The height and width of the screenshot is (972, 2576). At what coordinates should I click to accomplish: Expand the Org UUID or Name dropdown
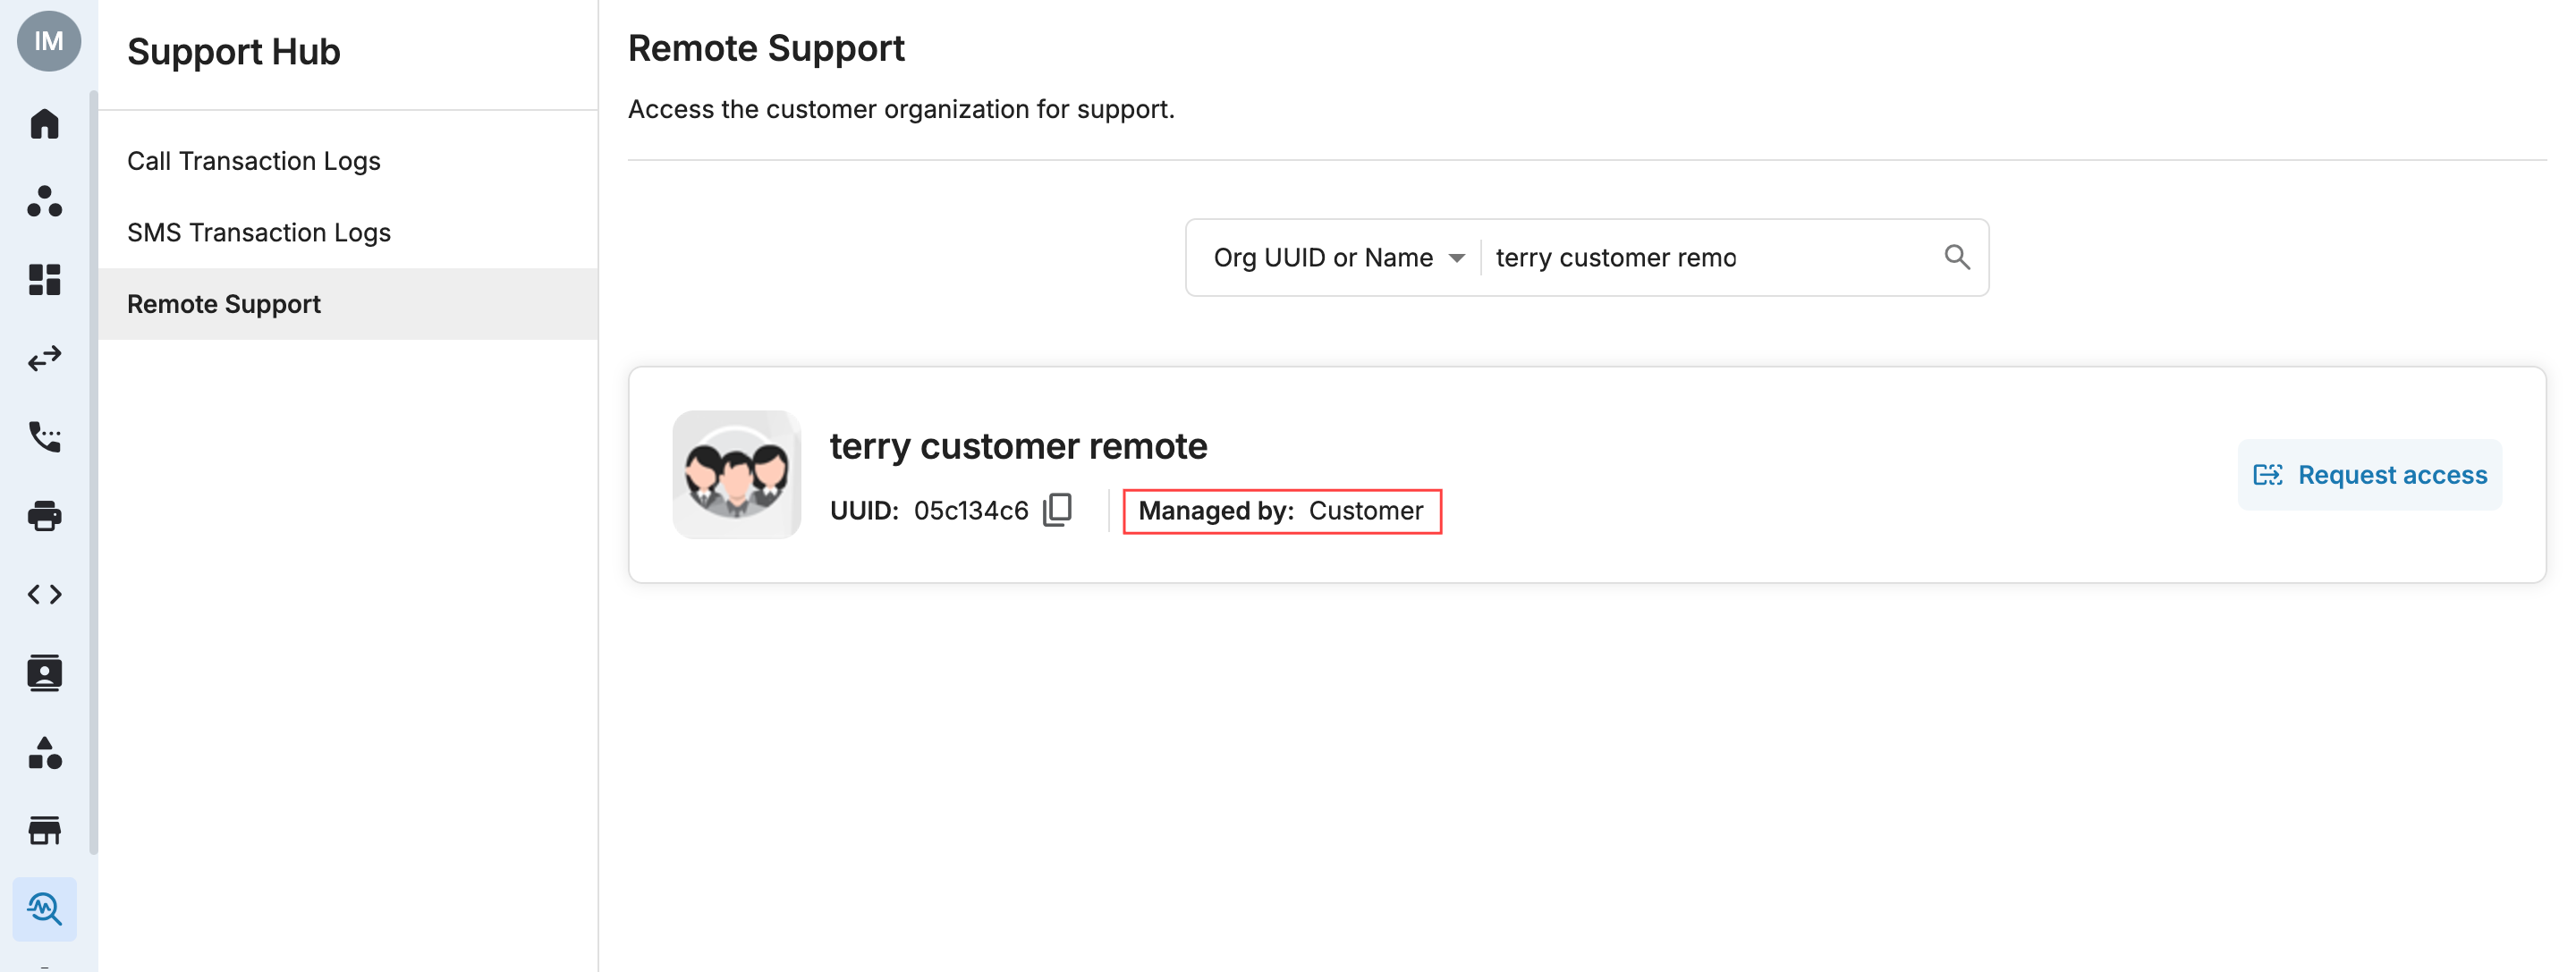pyautogui.click(x=1339, y=257)
